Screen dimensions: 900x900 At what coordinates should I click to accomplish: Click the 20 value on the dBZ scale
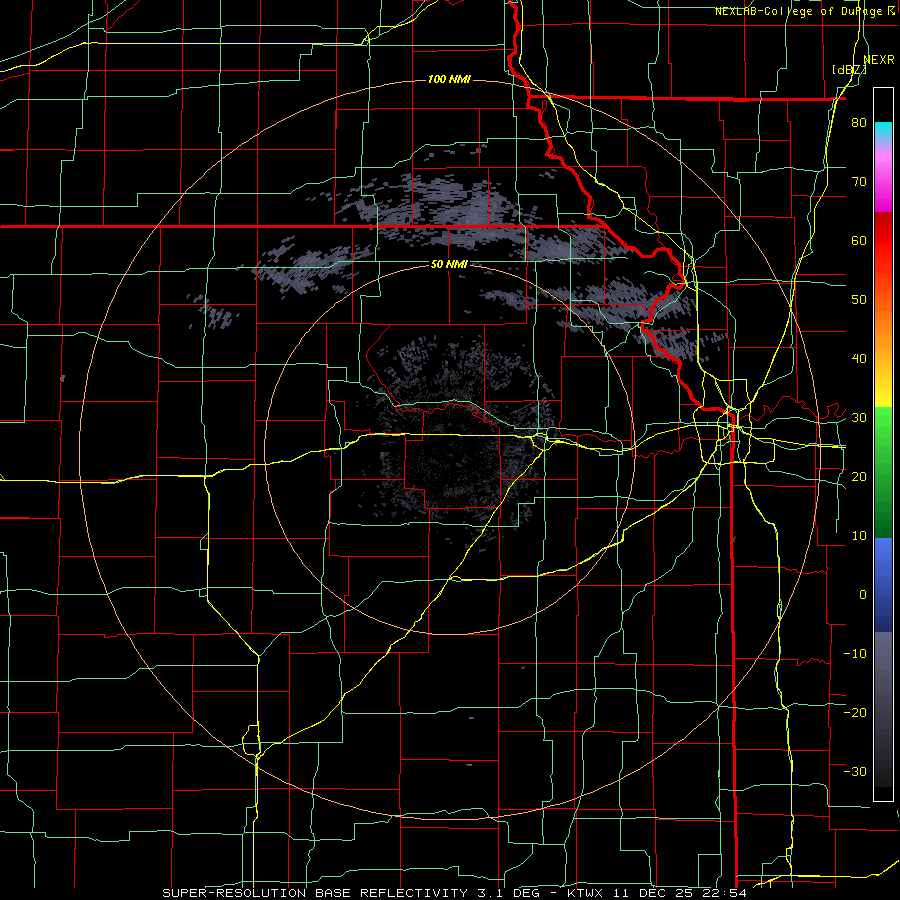point(859,476)
